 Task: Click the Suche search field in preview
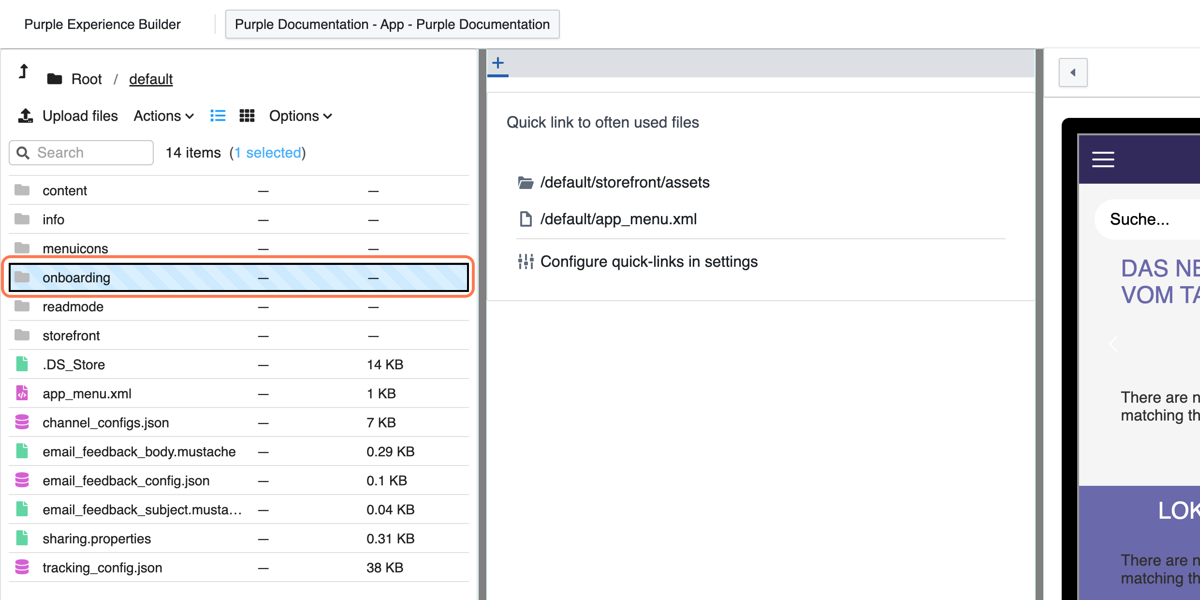click(1148, 219)
